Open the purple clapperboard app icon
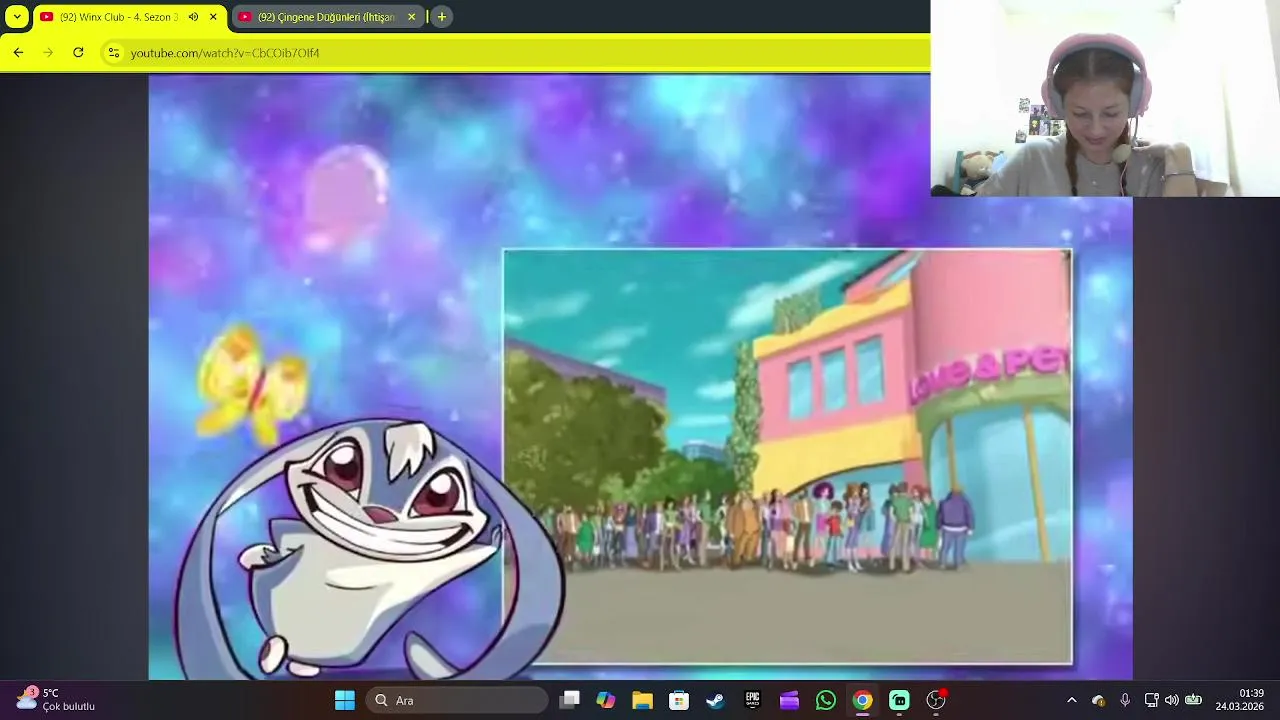 (789, 700)
